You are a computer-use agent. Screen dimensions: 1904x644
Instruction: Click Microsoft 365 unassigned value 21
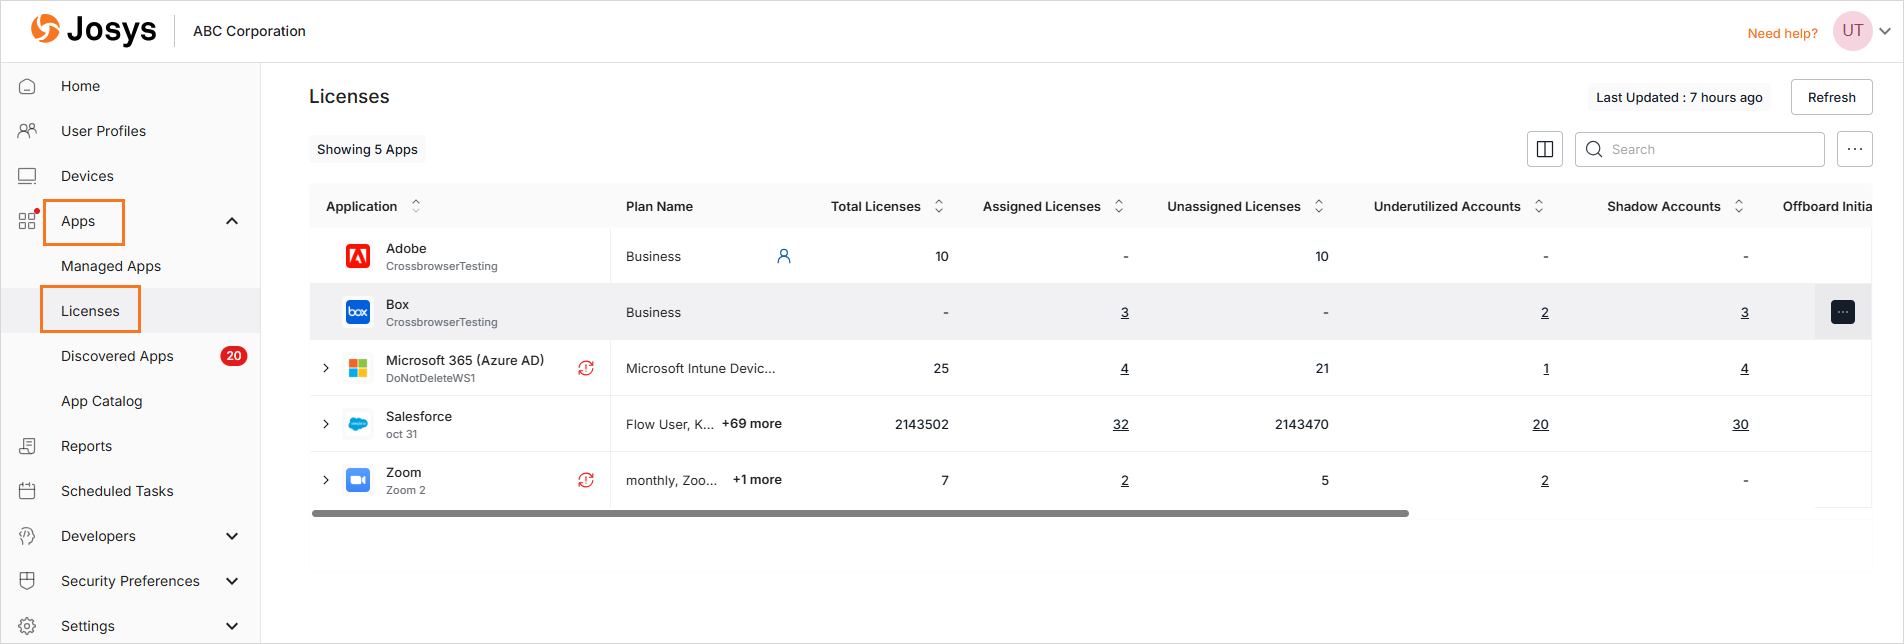pos(1322,368)
